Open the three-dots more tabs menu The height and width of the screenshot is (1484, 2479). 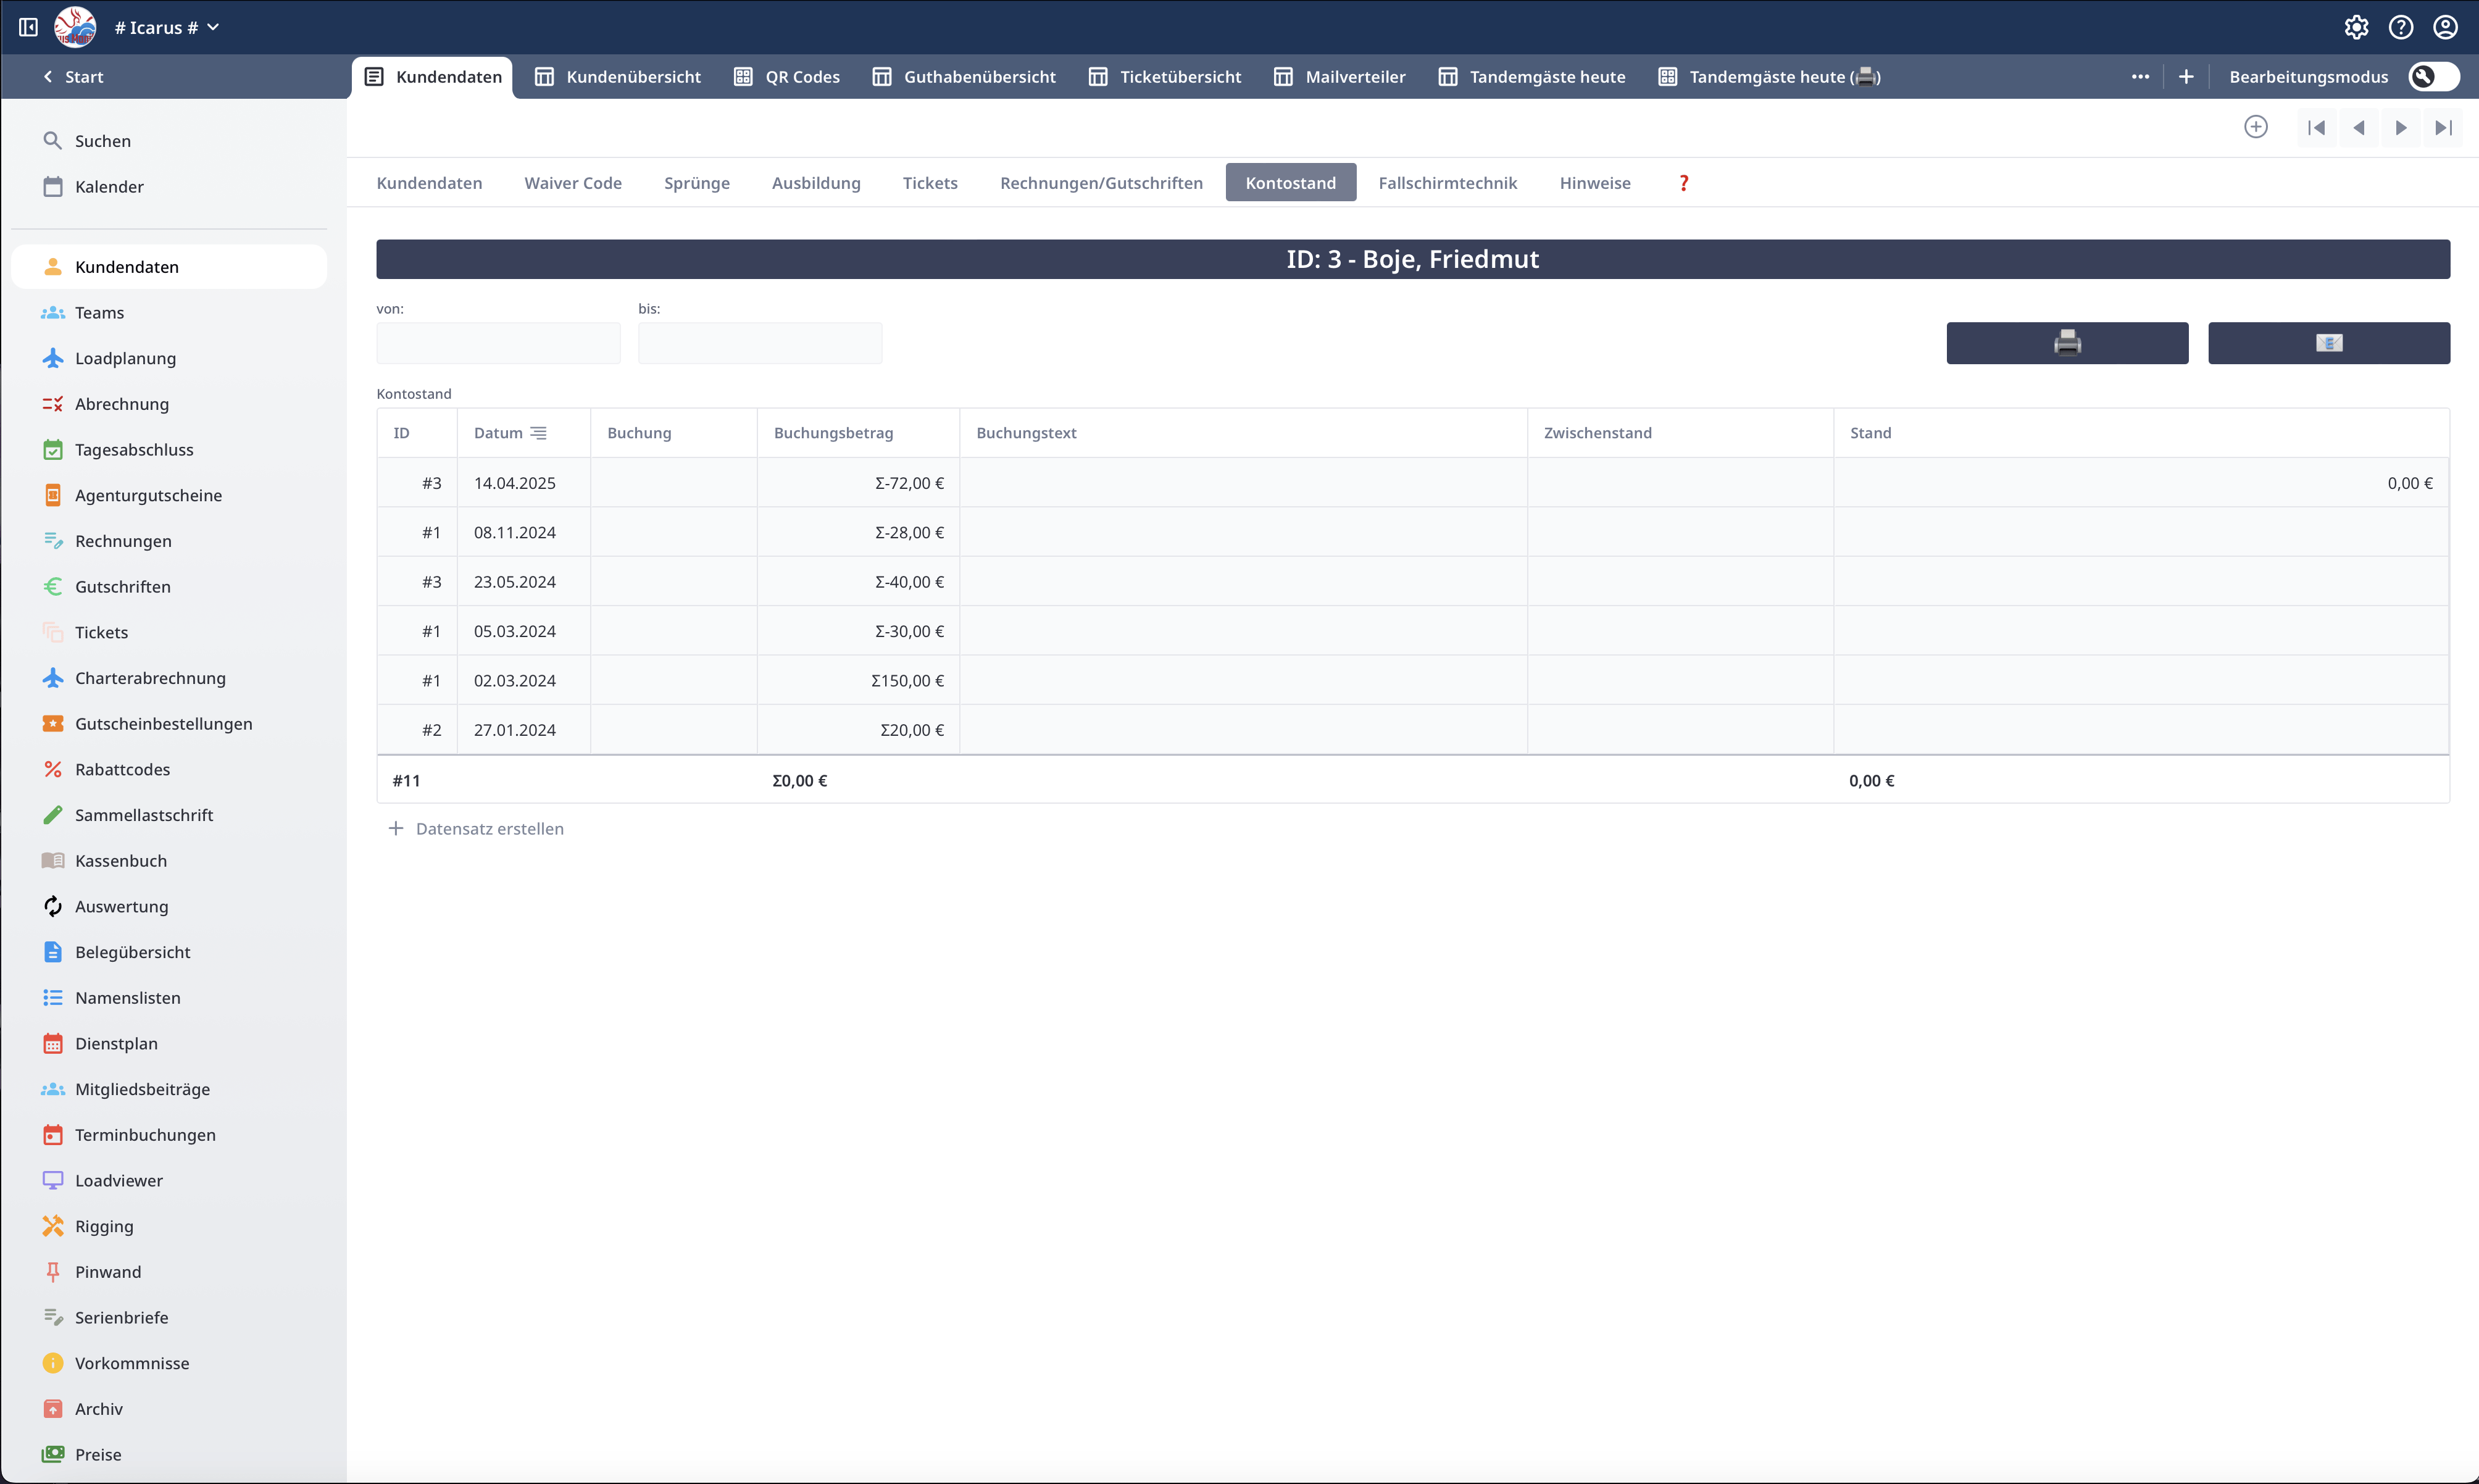click(2139, 77)
